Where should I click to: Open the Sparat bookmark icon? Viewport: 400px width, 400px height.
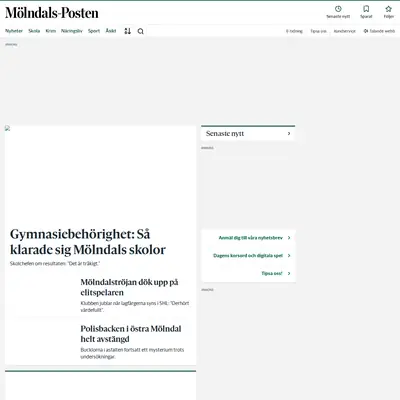tap(366, 9)
